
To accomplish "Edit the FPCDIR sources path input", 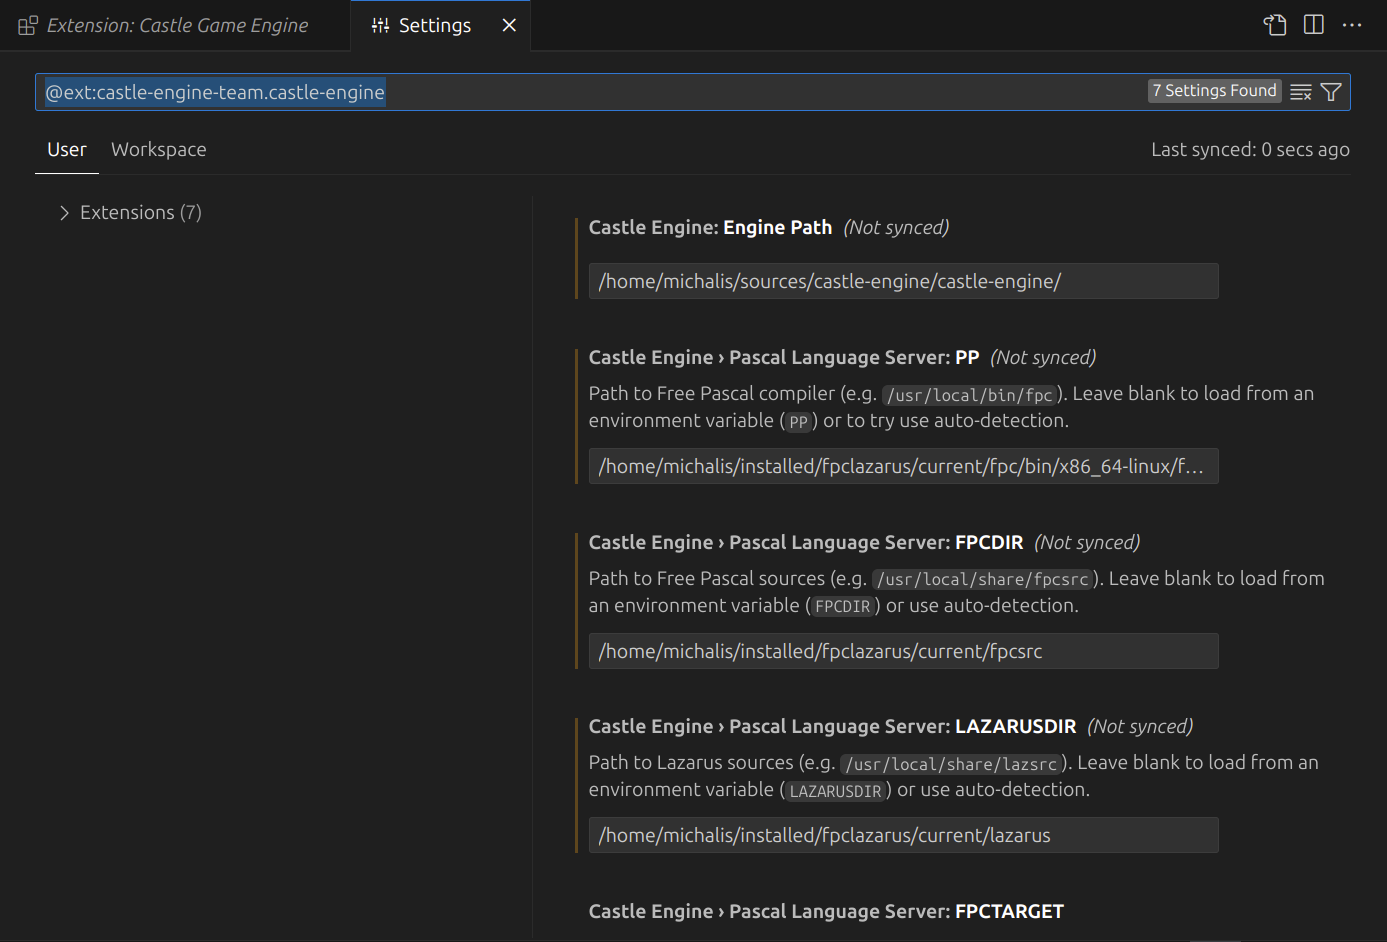I will point(903,651).
